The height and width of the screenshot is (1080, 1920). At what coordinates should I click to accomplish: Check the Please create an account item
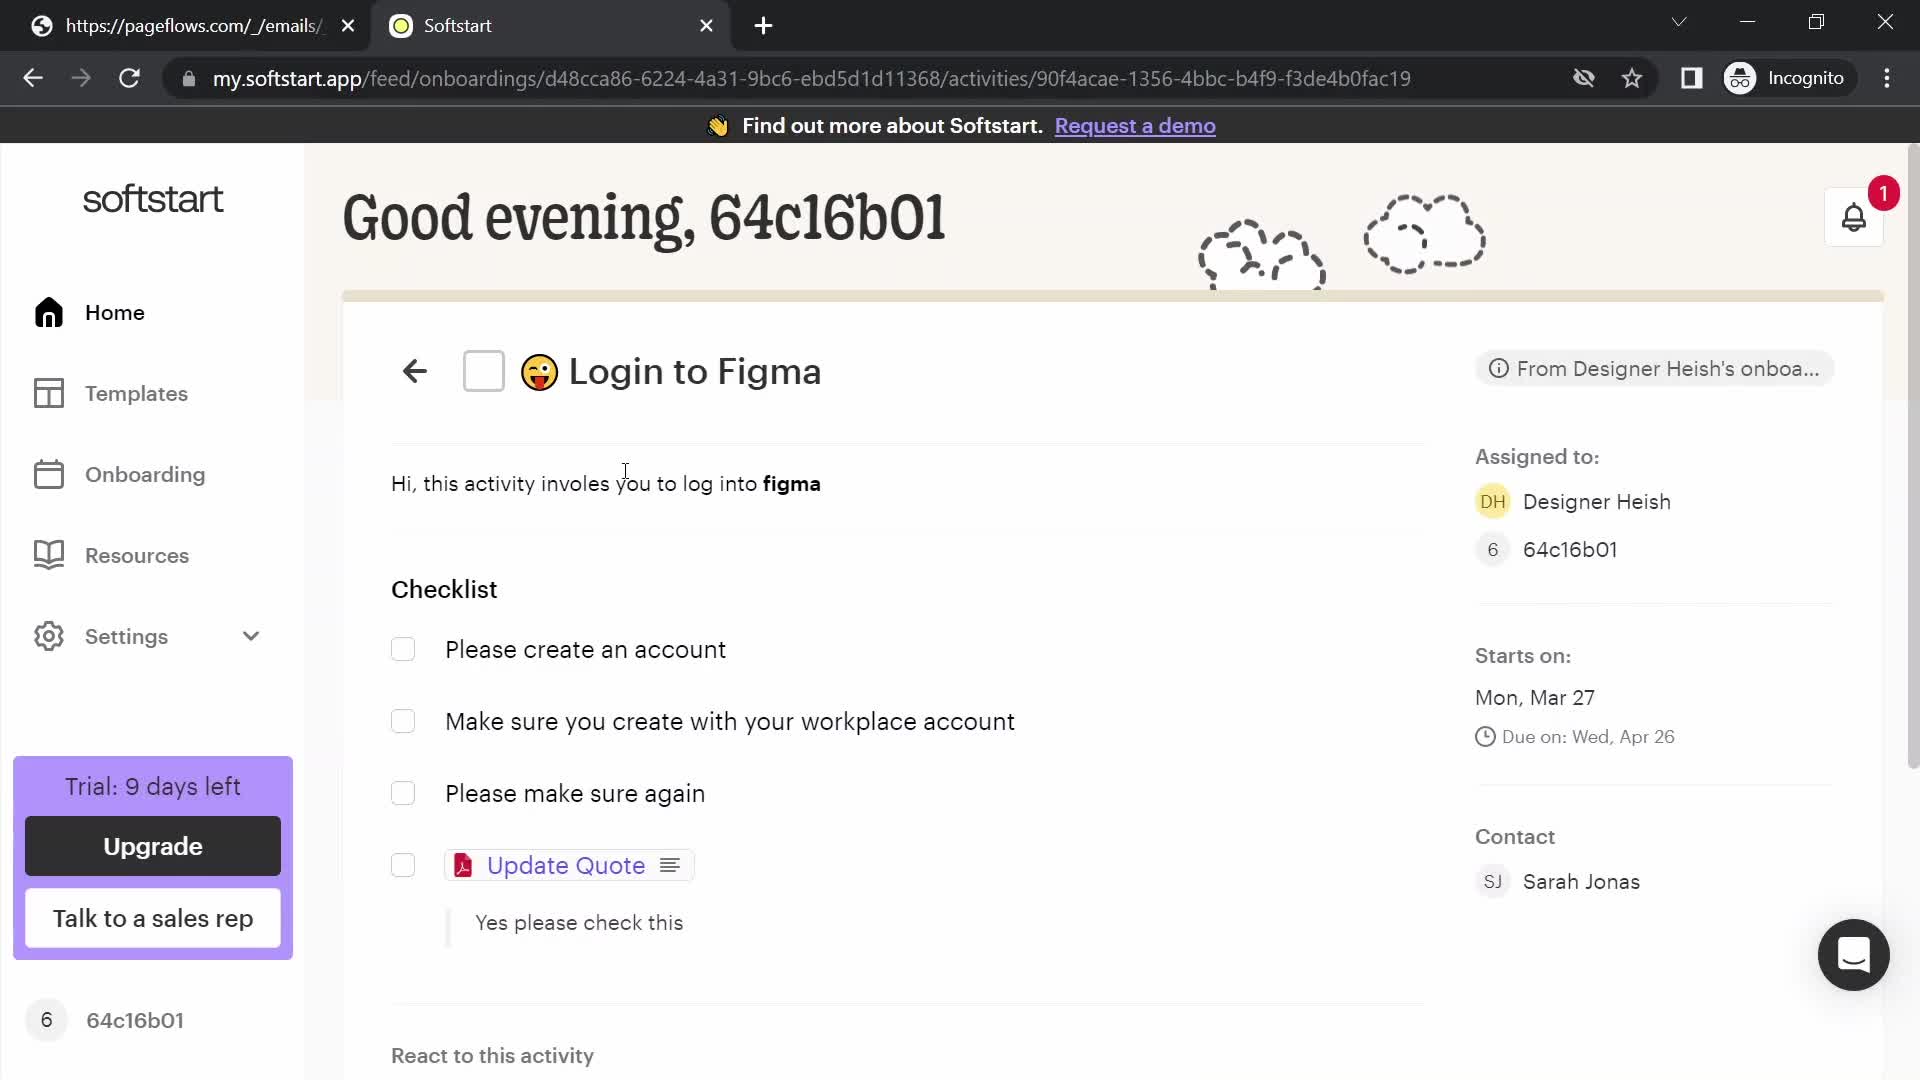coord(404,649)
